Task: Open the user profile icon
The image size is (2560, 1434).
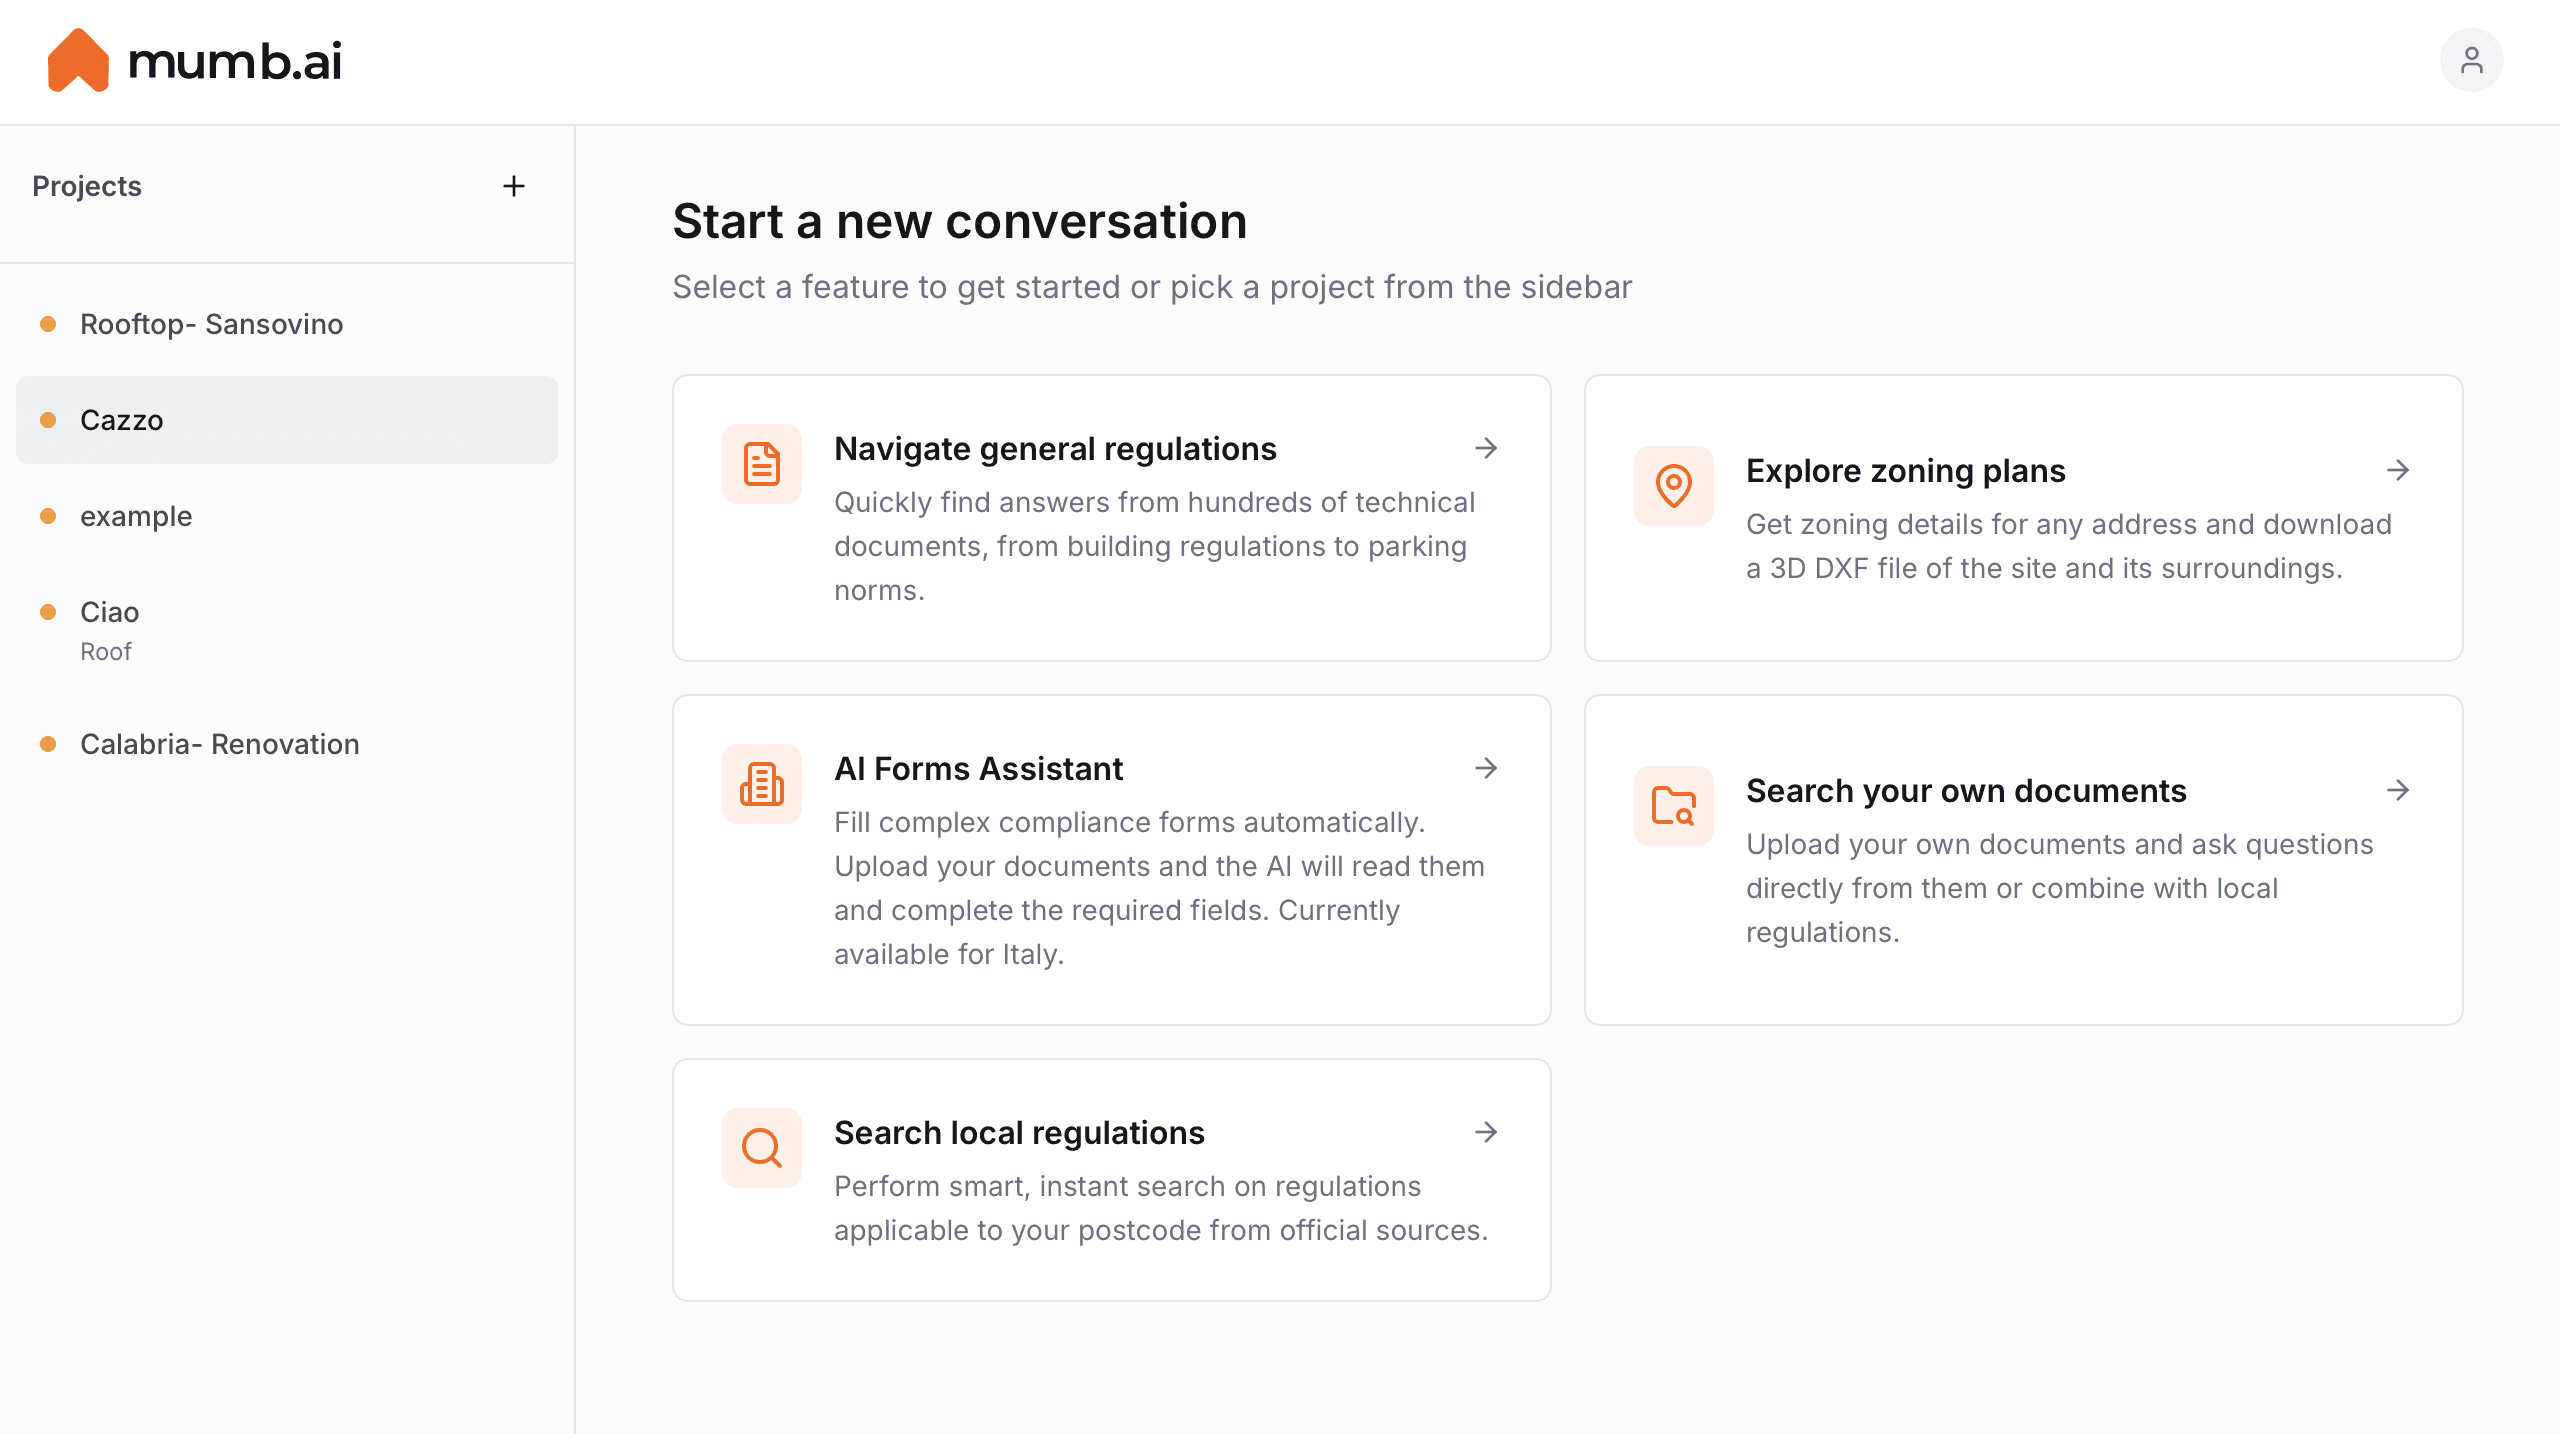Action: [x=2471, y=61]
